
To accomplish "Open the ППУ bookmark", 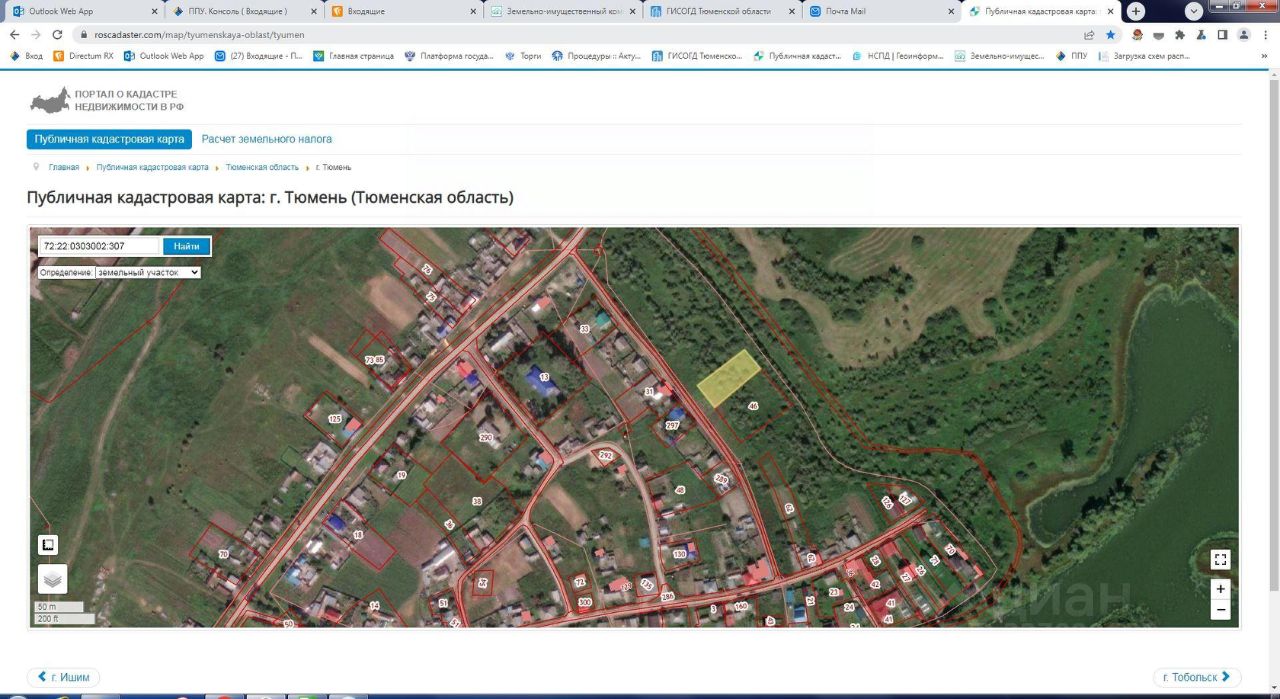I will click(1071, 56).
